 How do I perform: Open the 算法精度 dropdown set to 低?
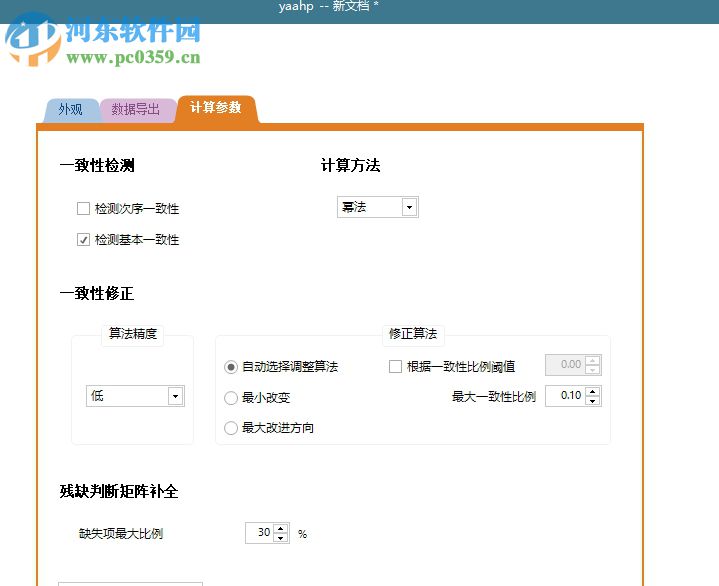pyautogui.click(x=135, y=396)
